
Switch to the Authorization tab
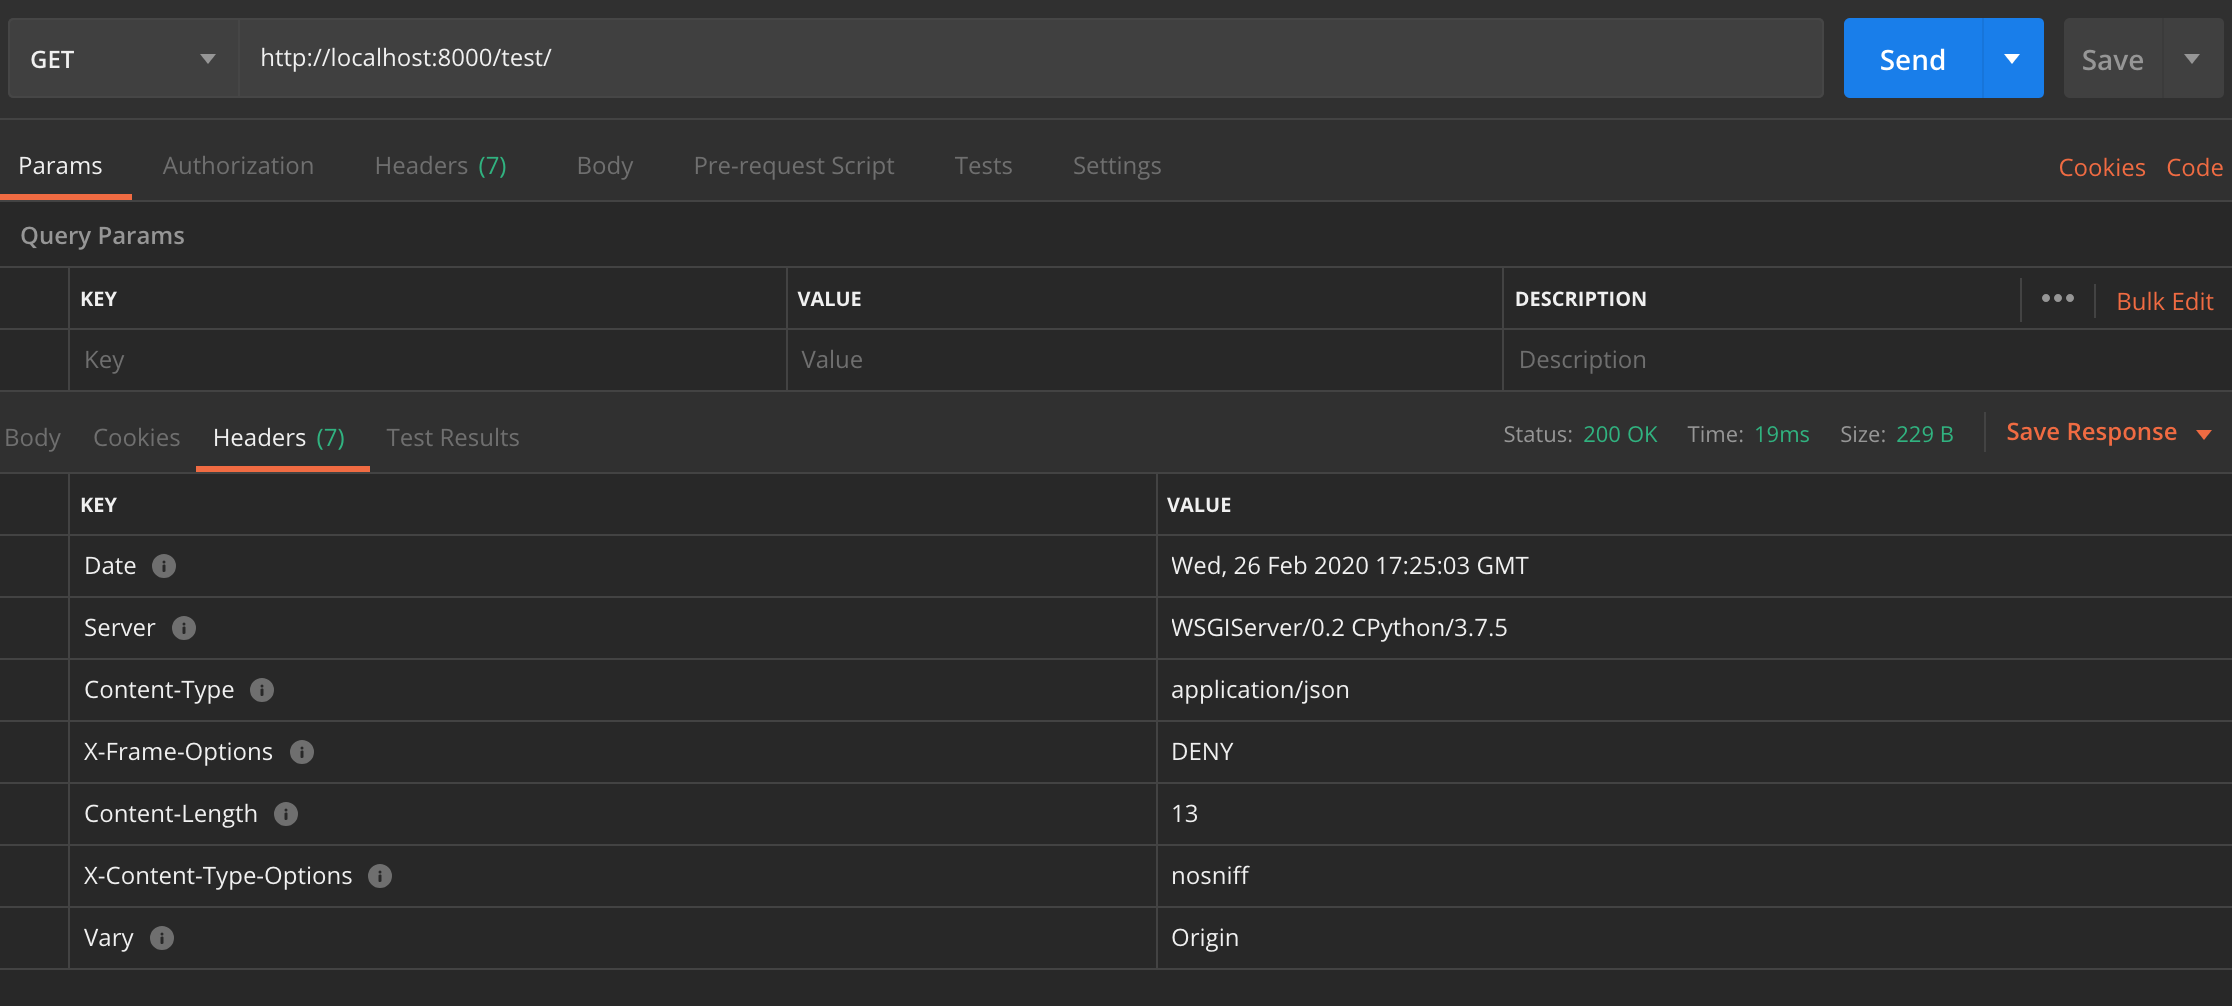click(238, 165)
